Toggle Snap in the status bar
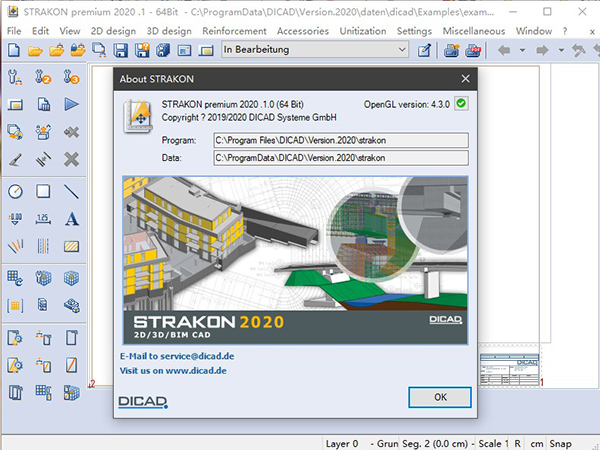 (560, 444)
